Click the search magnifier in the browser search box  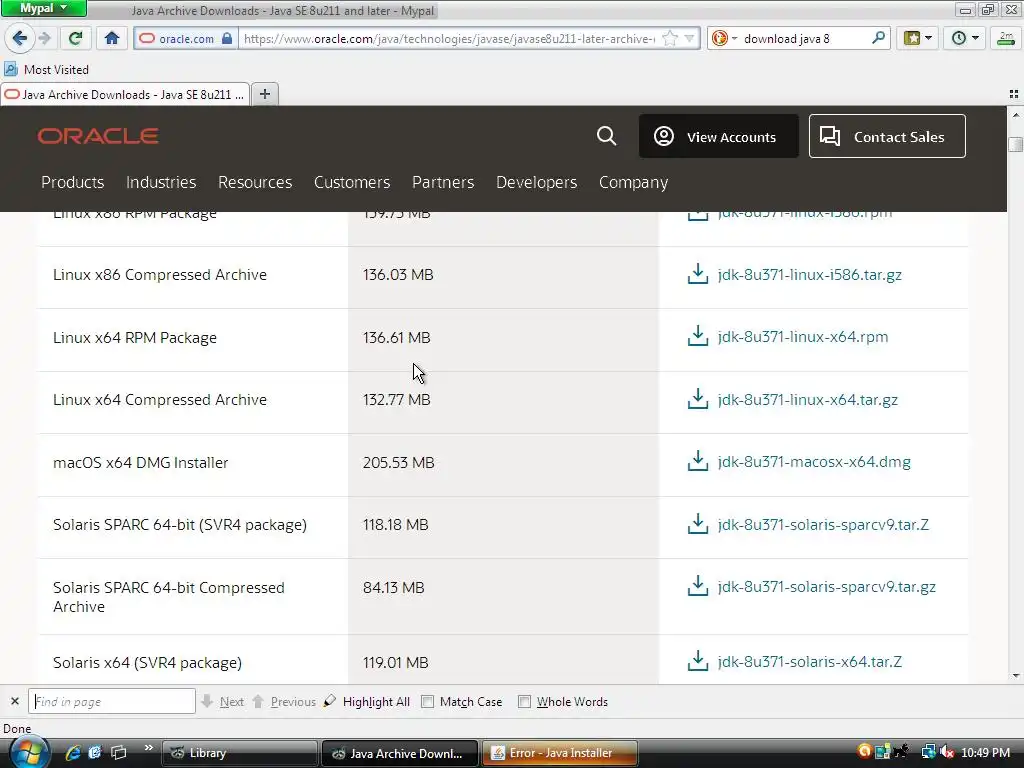click(x=878, y=39)
